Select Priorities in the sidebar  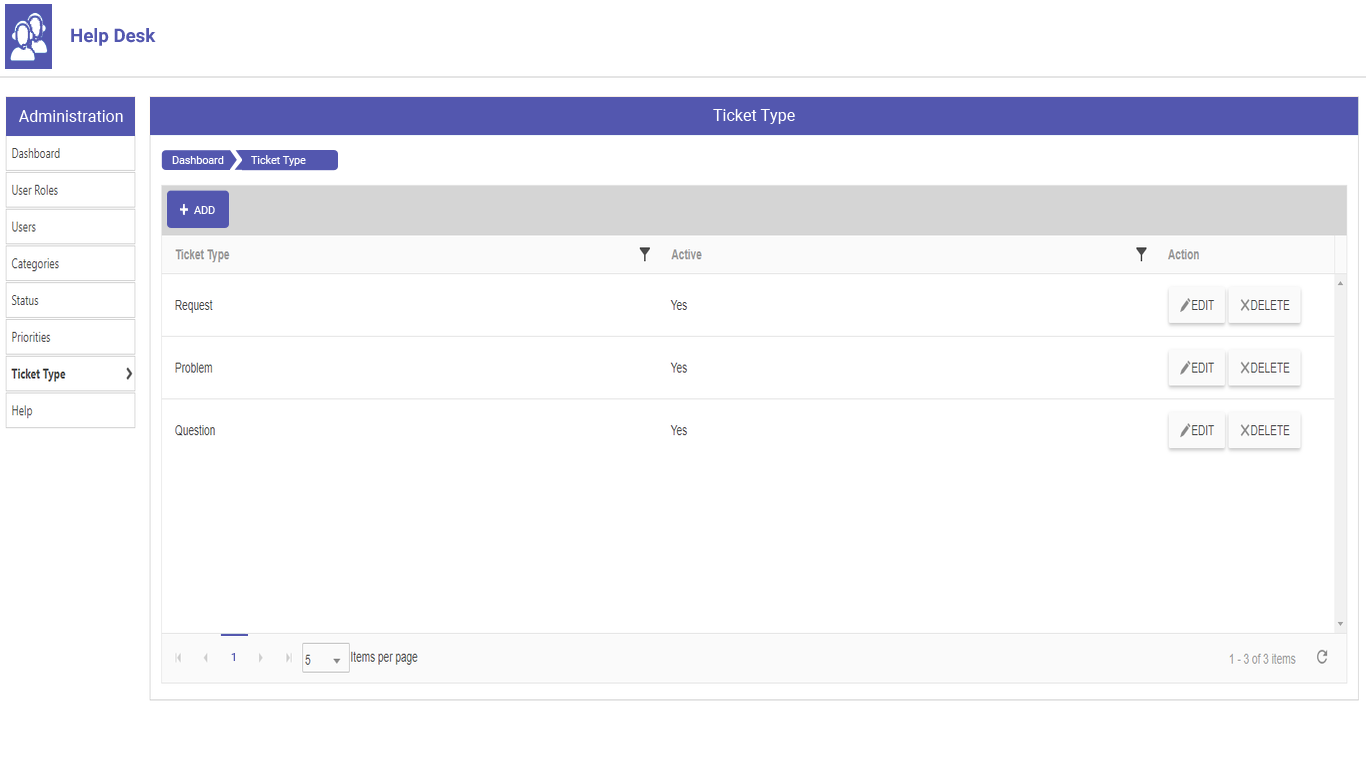coord(70,337)
